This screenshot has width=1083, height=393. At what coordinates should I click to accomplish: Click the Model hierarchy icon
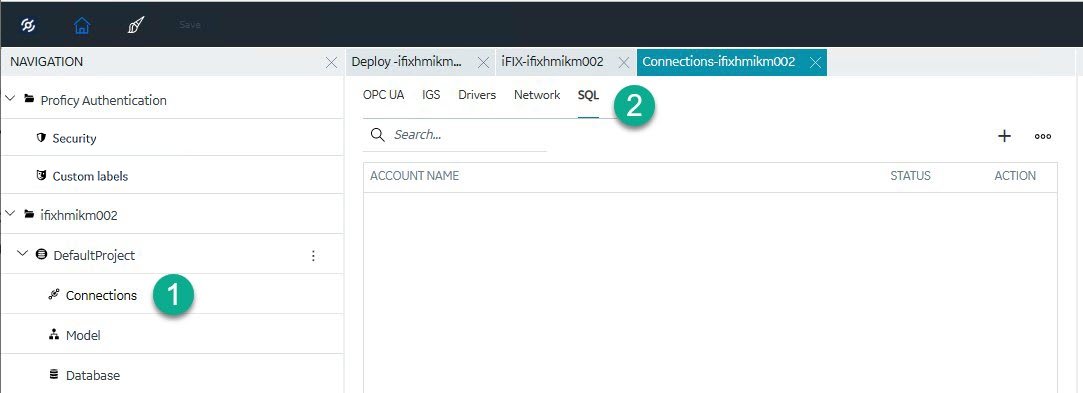pos(54,334)
